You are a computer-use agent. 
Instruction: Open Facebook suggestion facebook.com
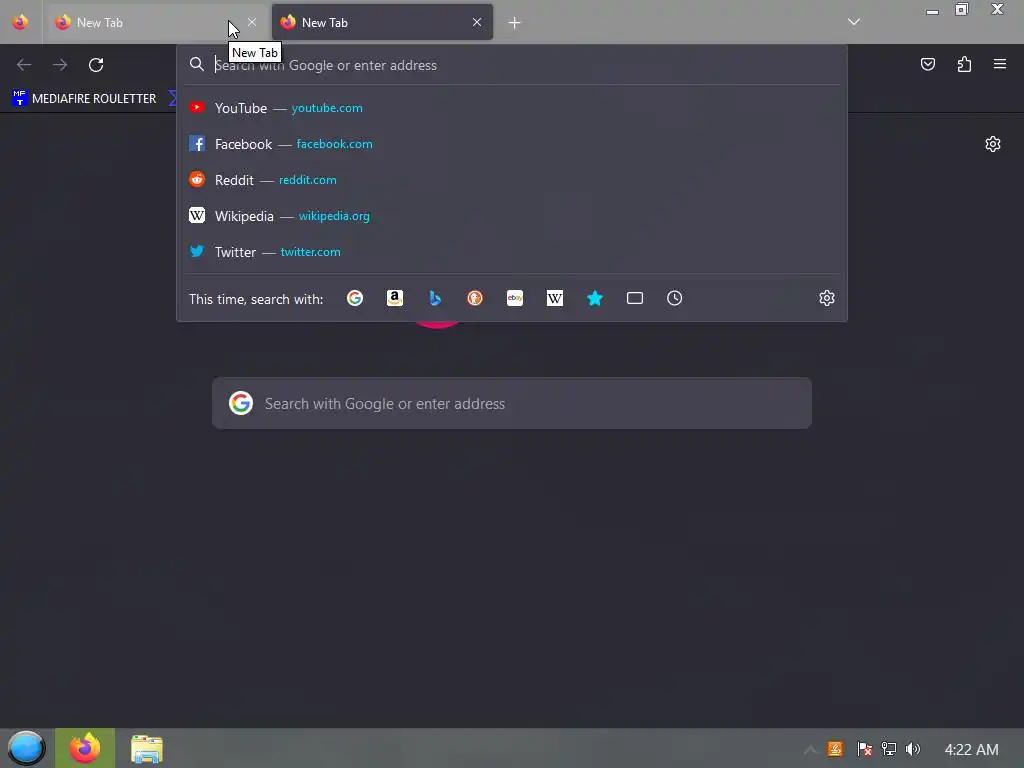pyautogui.click(x=512, y=144)
